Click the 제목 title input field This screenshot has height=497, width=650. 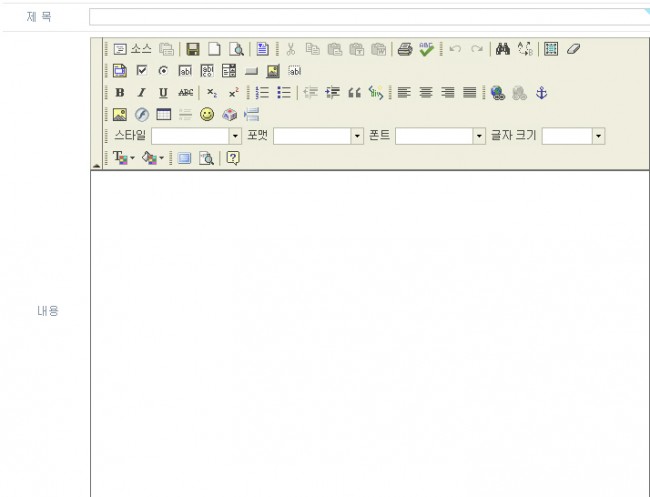click(x=369, y=17)
